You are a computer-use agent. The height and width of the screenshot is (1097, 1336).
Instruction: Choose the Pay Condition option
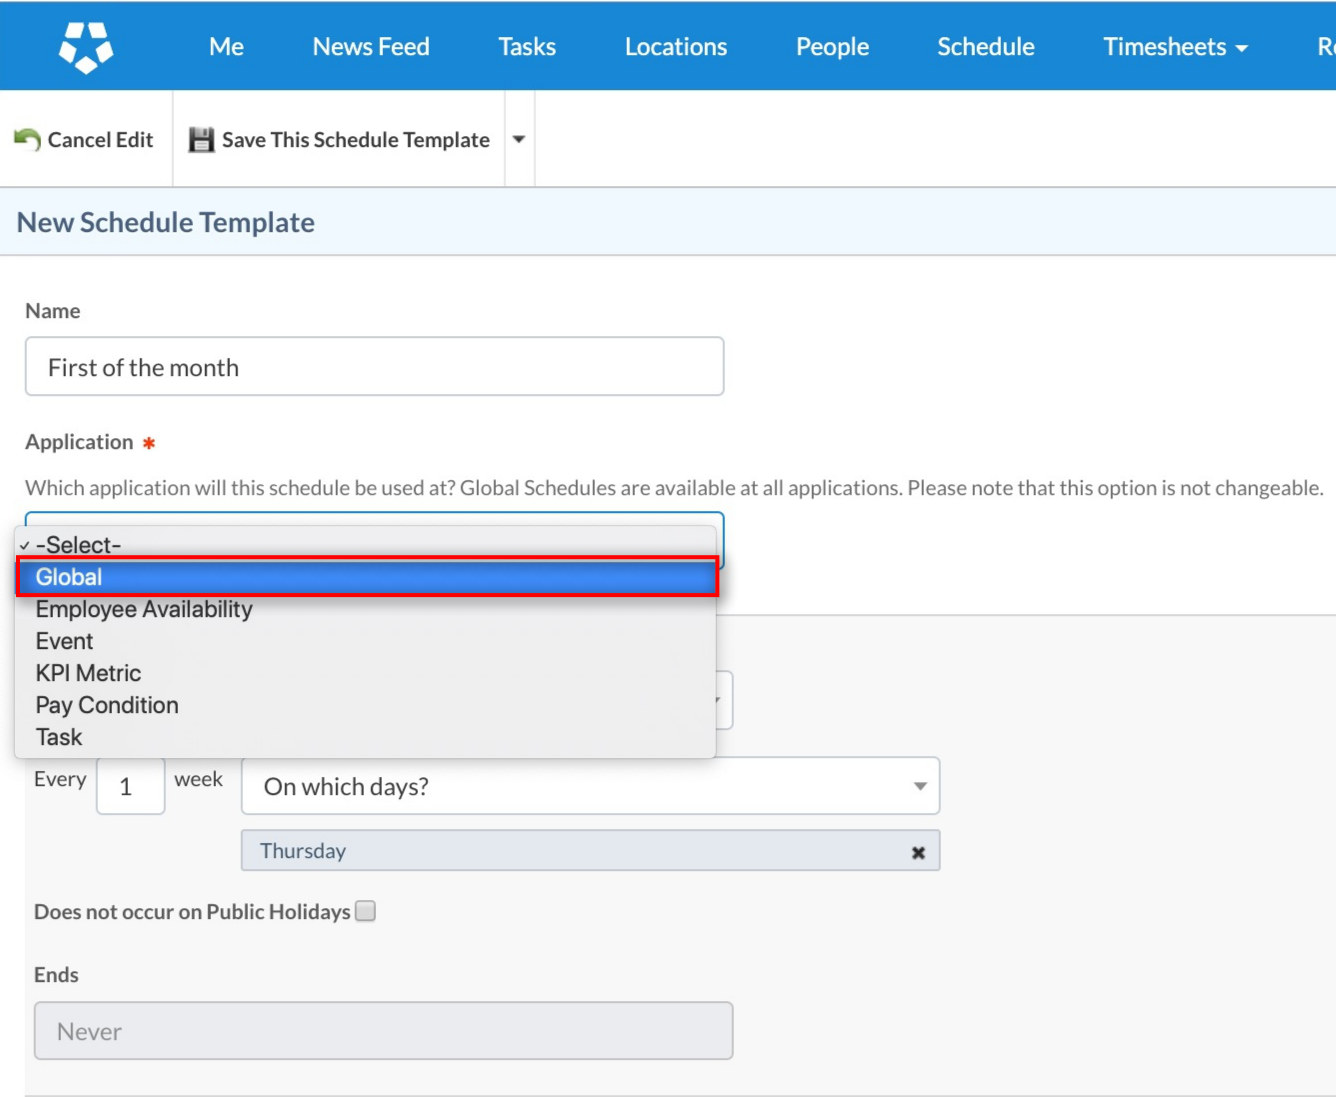[107, 705]
